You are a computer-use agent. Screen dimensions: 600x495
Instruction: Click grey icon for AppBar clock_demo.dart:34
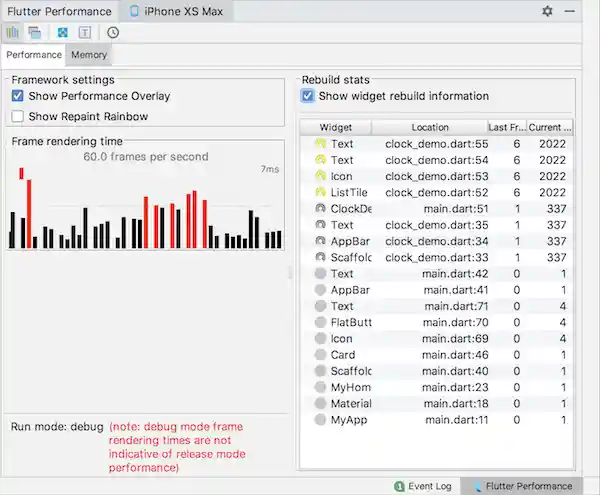click(320, 241)
